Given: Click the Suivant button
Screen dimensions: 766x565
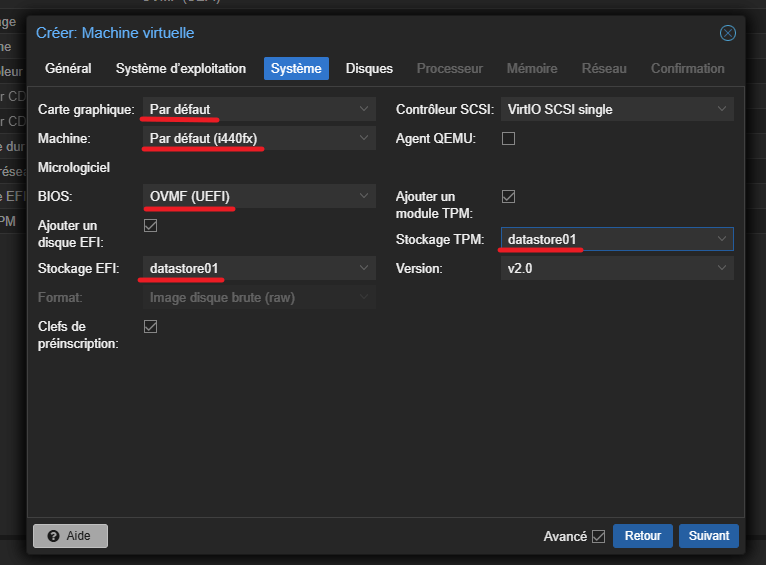Looking at the screenshot, I should point(709,536).
